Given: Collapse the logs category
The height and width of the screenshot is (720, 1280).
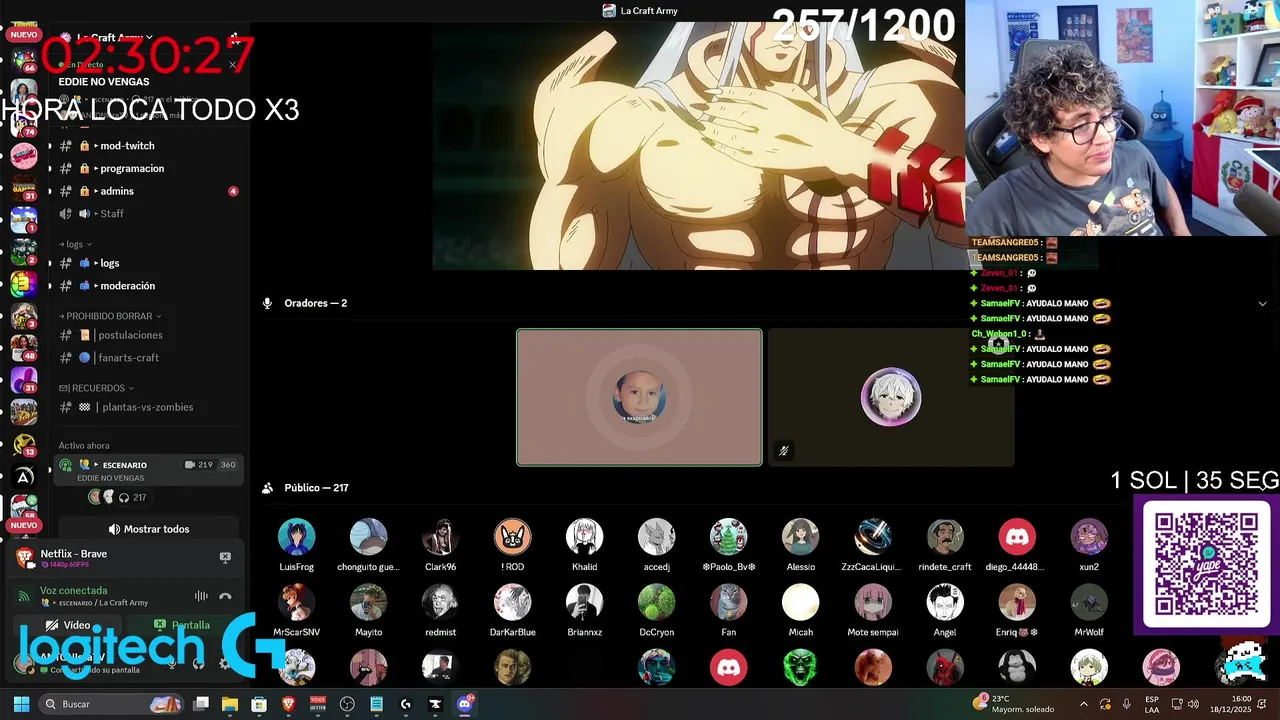Looking at the screenshot, I should [x=75, y=245].
